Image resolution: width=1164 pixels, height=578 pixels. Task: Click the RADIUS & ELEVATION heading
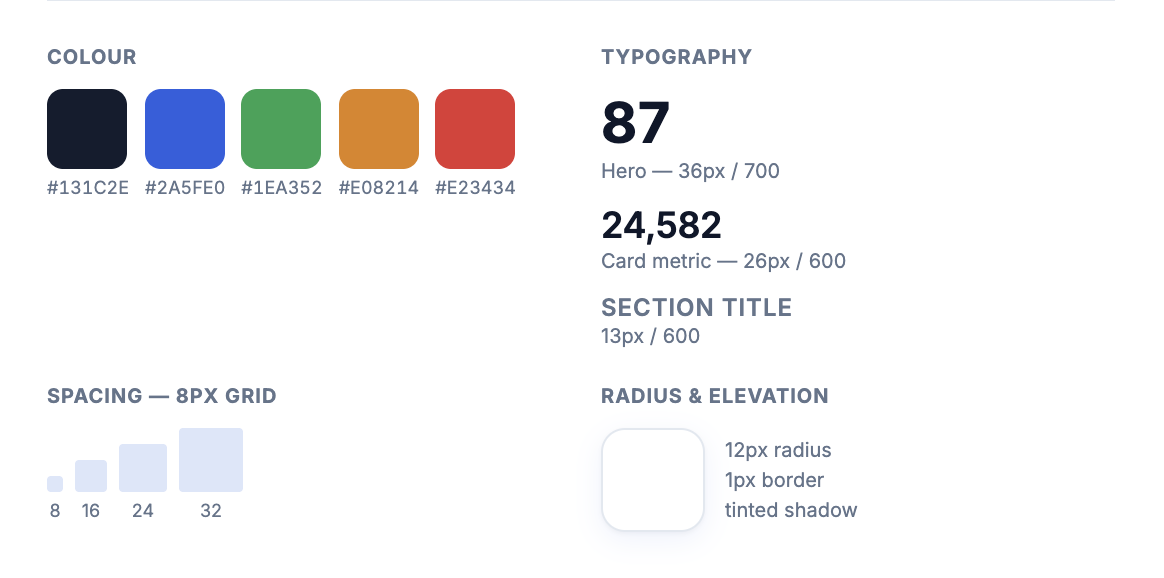tap(714, 396)
